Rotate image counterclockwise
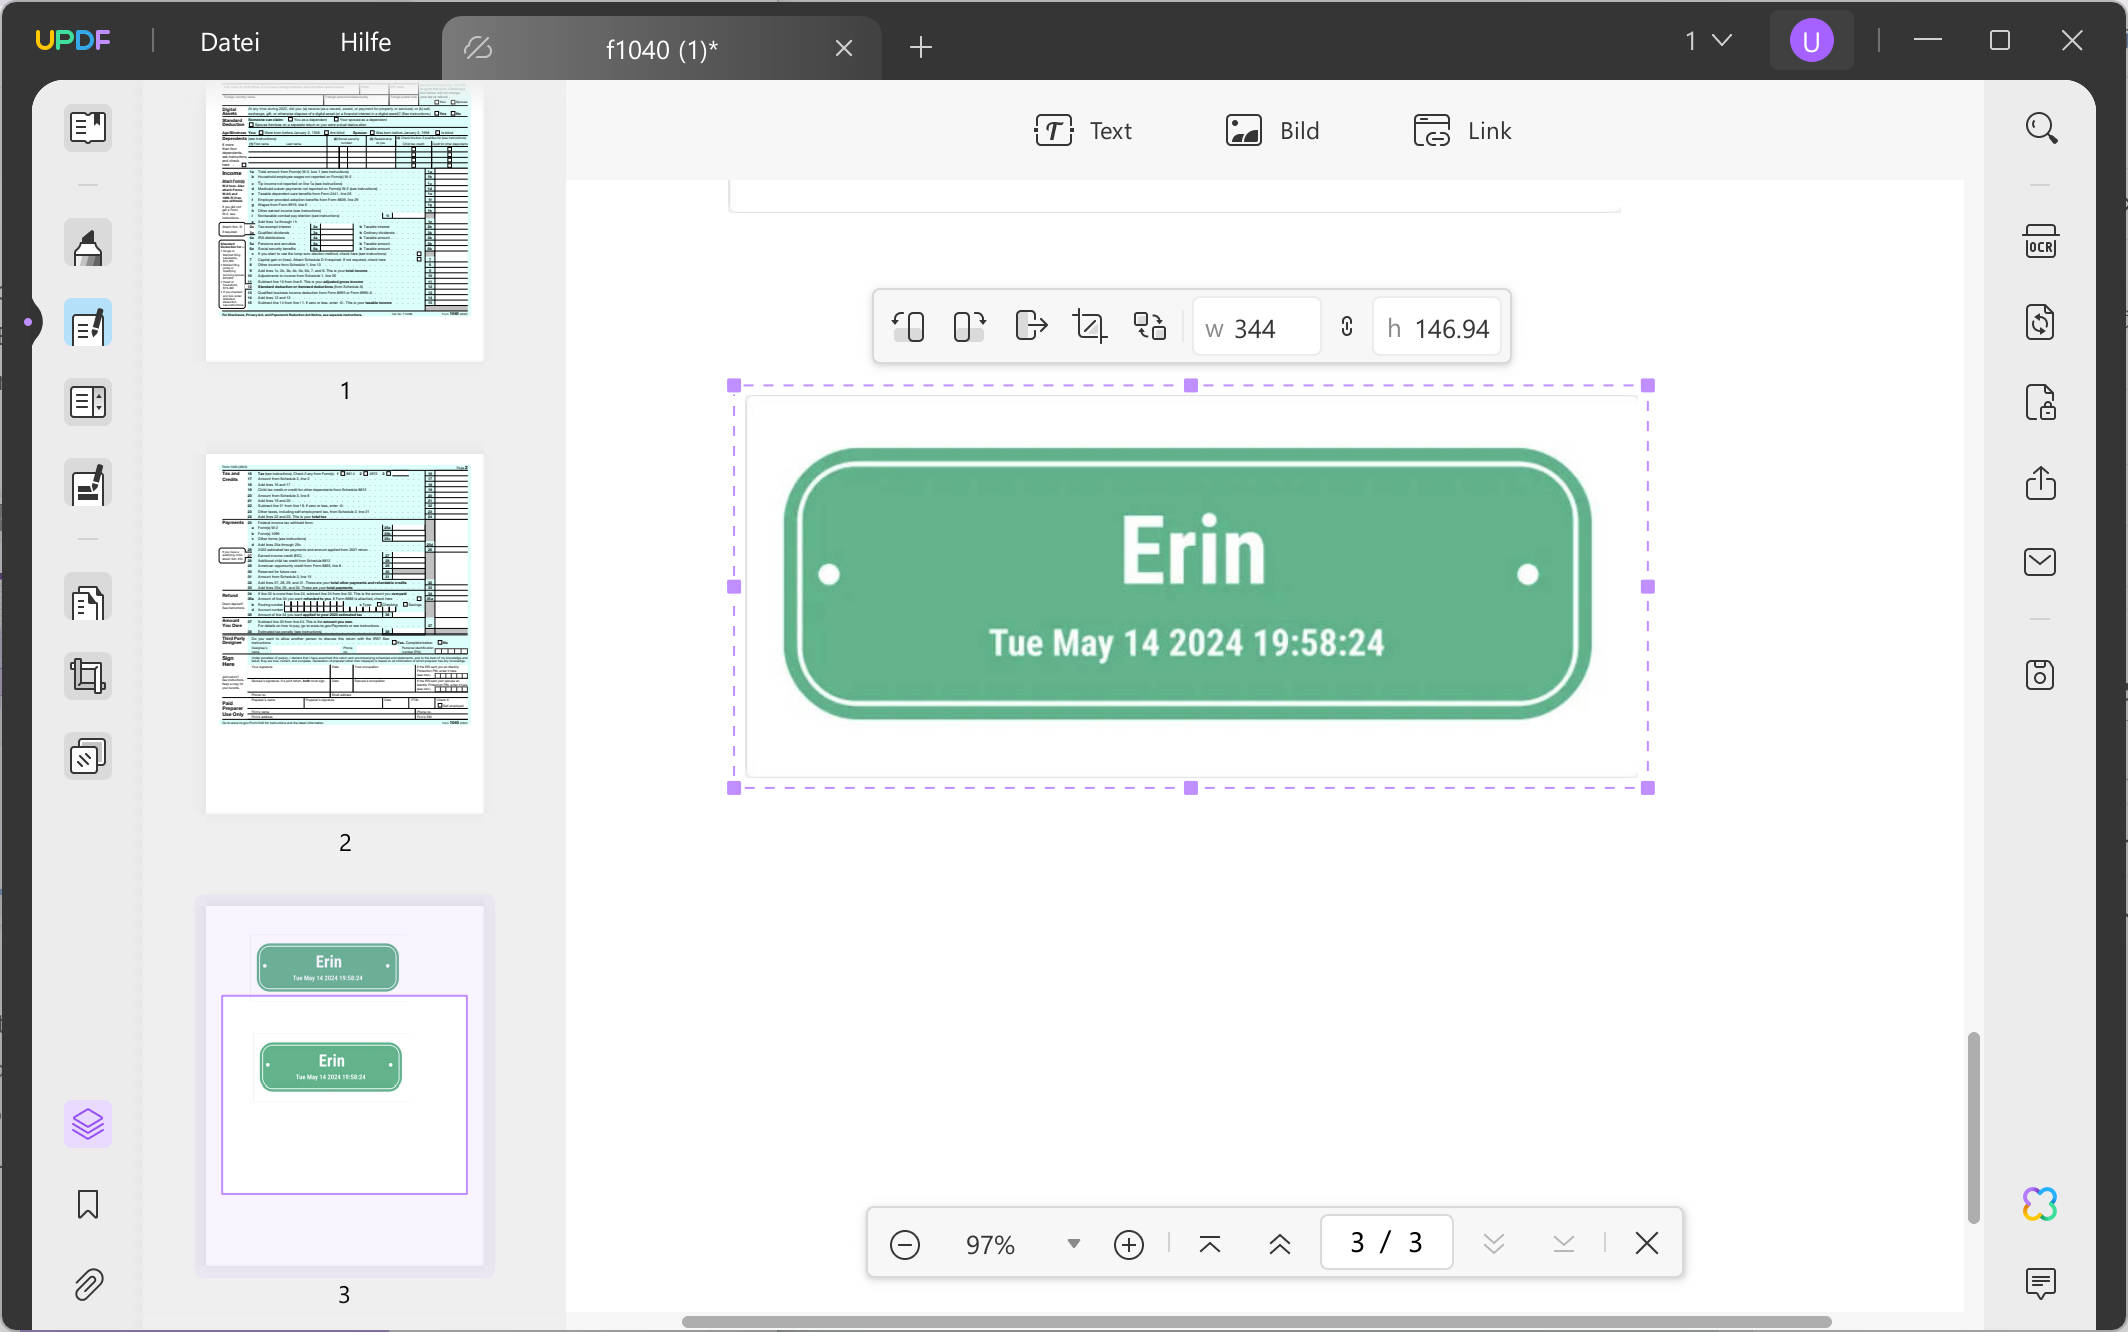The width and height of the screenshot is (2128, 1332). (x=908, y=327)
